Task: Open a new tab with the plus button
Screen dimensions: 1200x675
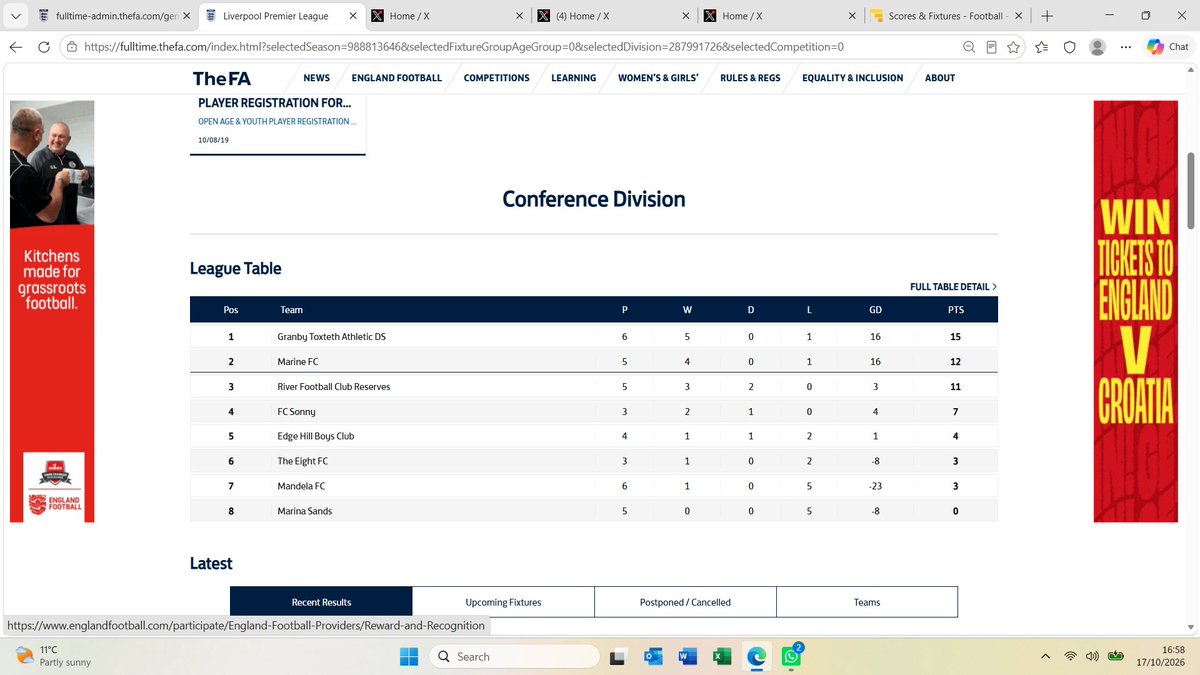Action: (1046, 16)
